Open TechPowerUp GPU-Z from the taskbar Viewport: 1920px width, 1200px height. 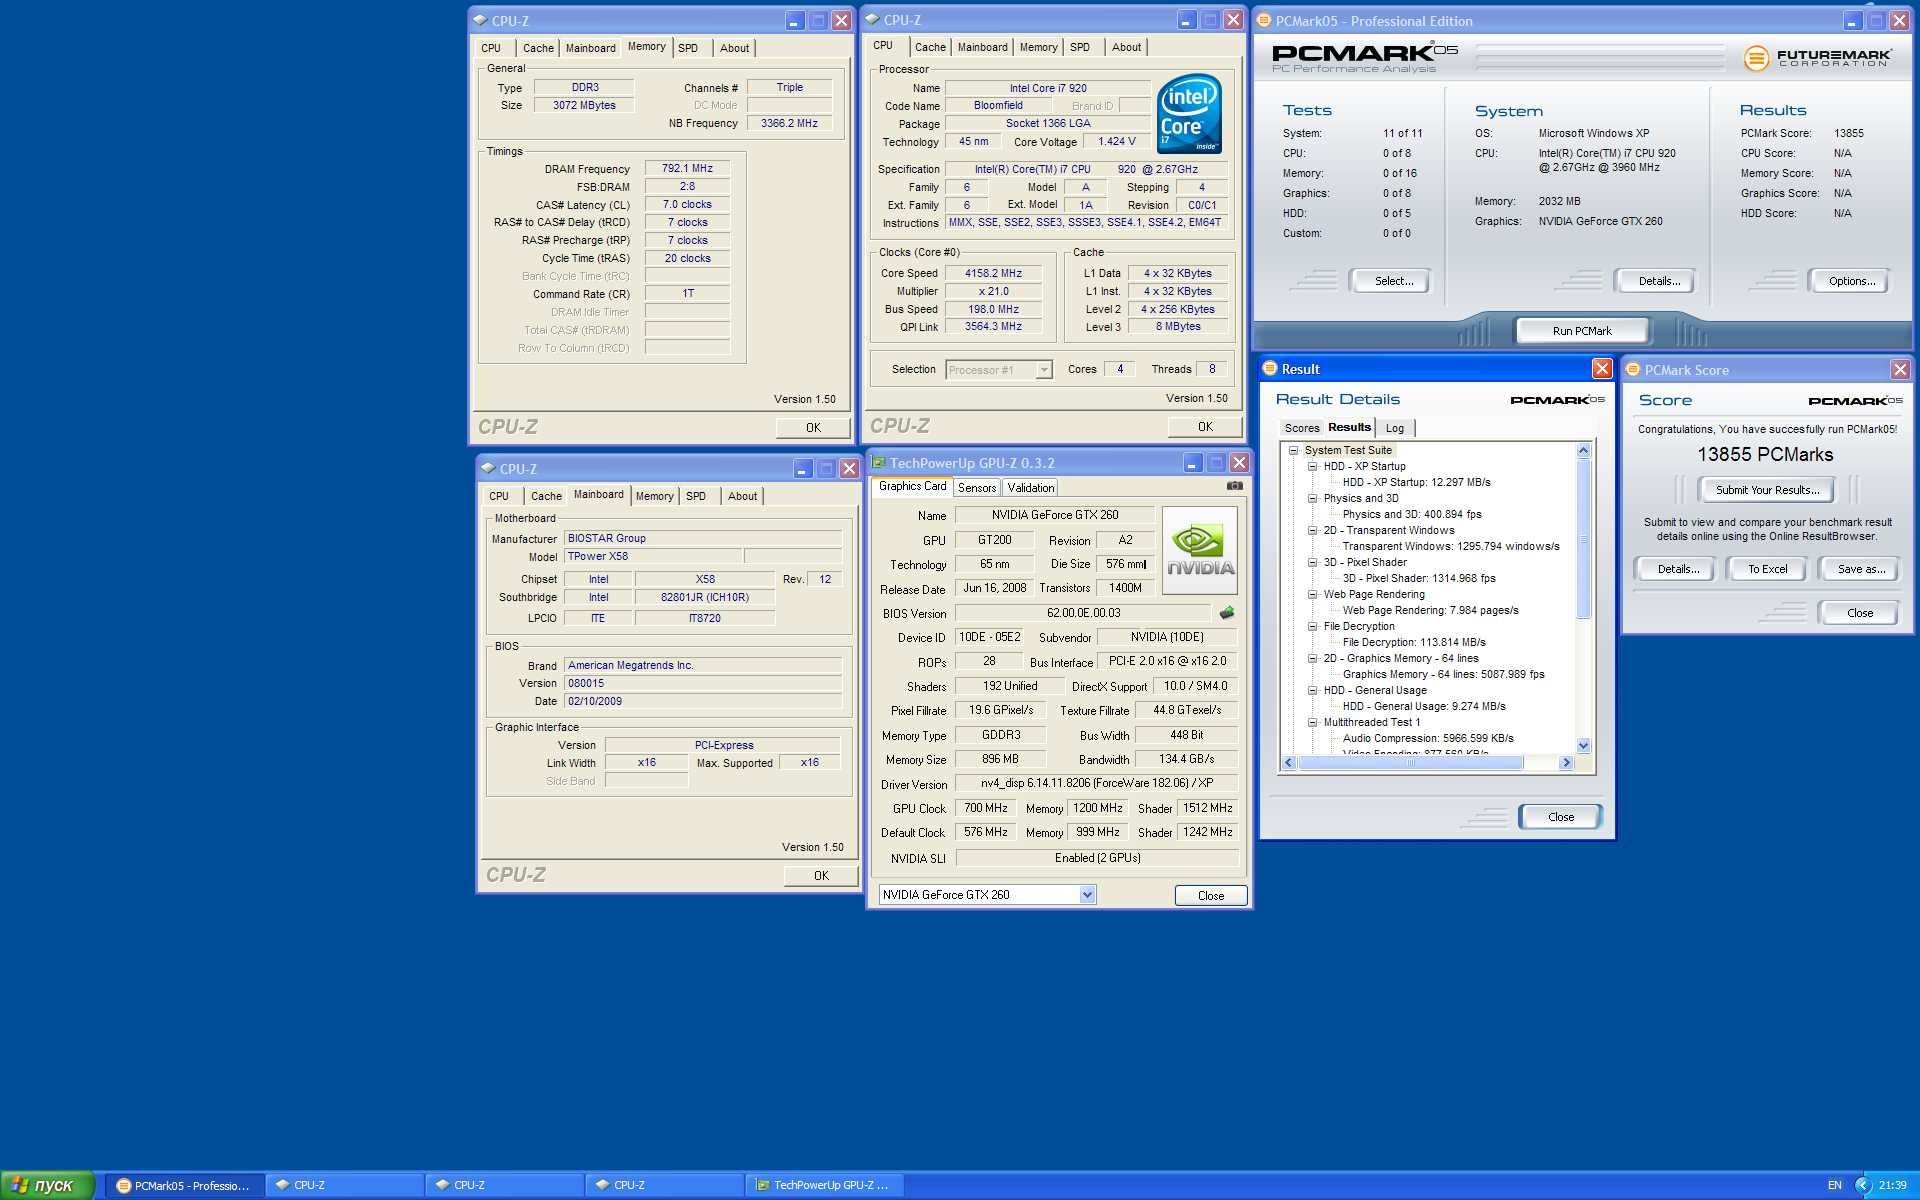[826, 1185]
